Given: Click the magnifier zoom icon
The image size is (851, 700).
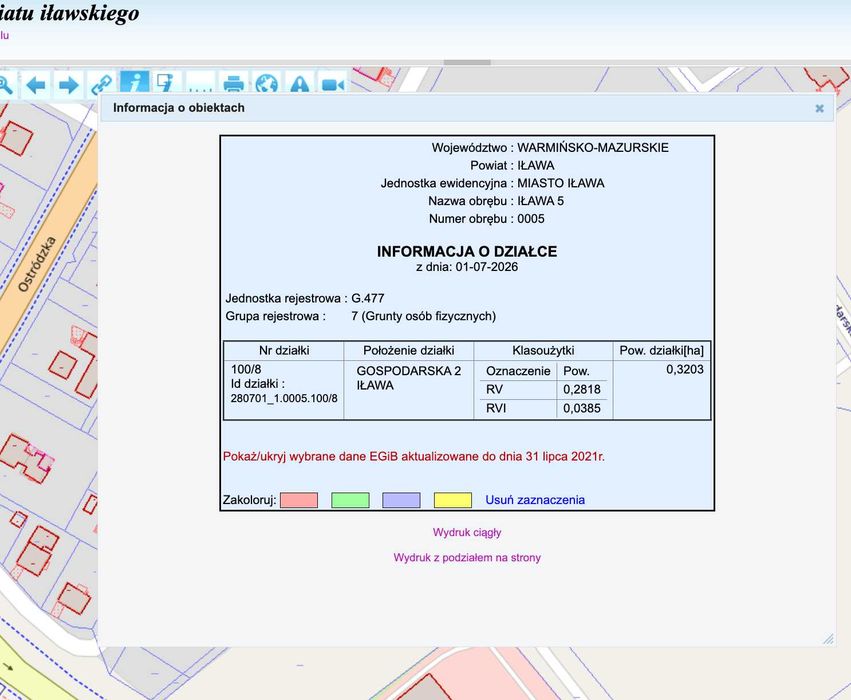Looking at the screenshot, I should (x=5, y=85).
